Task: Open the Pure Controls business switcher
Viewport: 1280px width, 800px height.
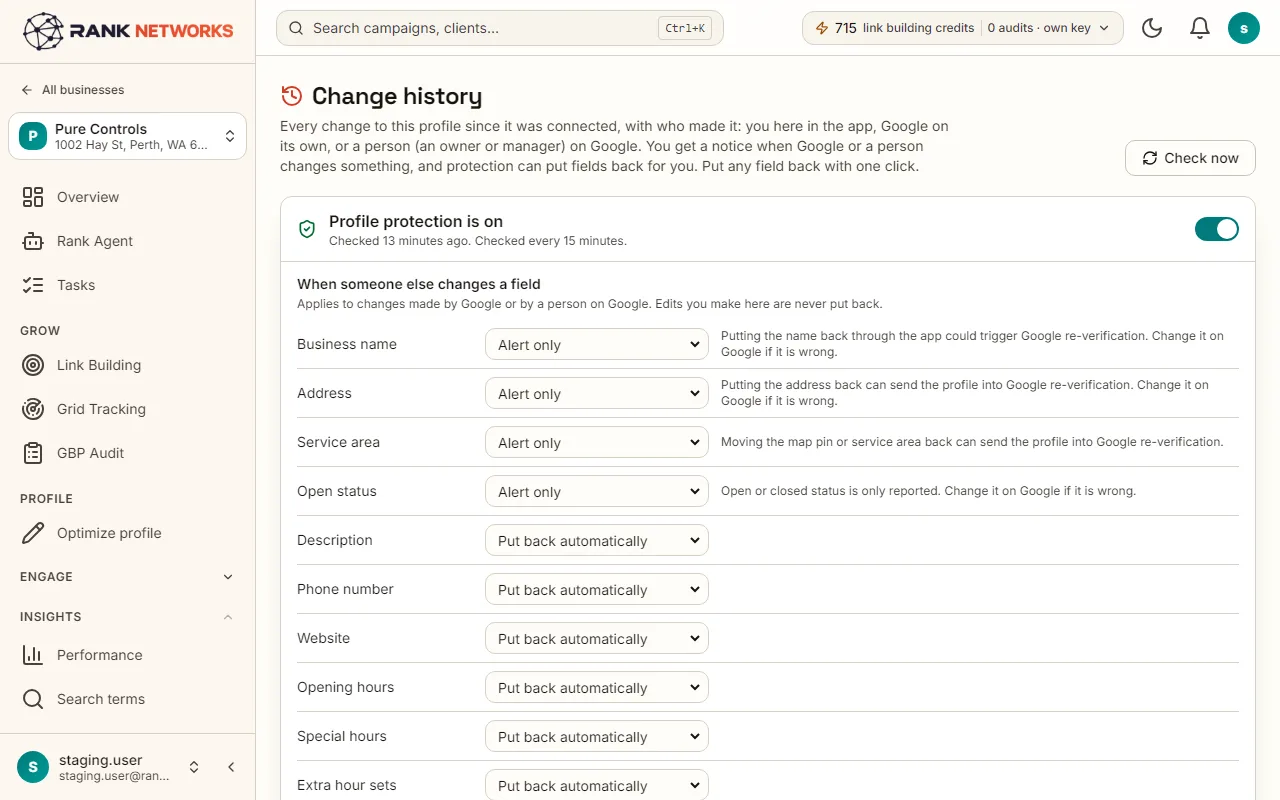Action: tap(128, 136)
